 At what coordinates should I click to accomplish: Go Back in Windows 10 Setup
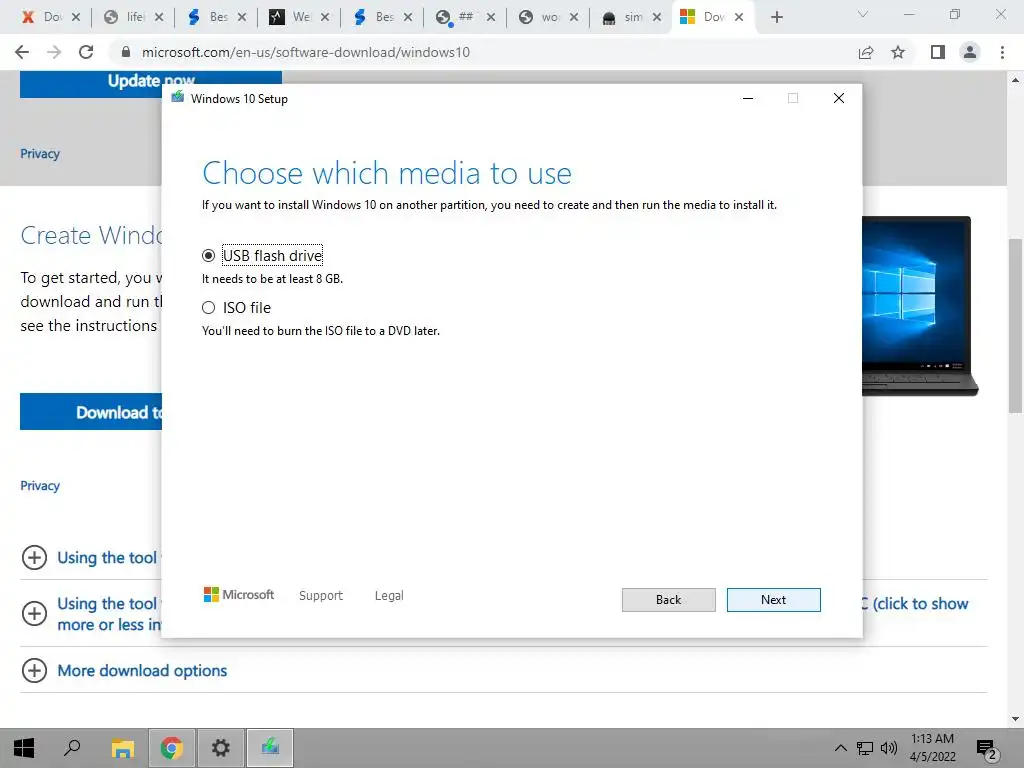(x=668, y=600)
